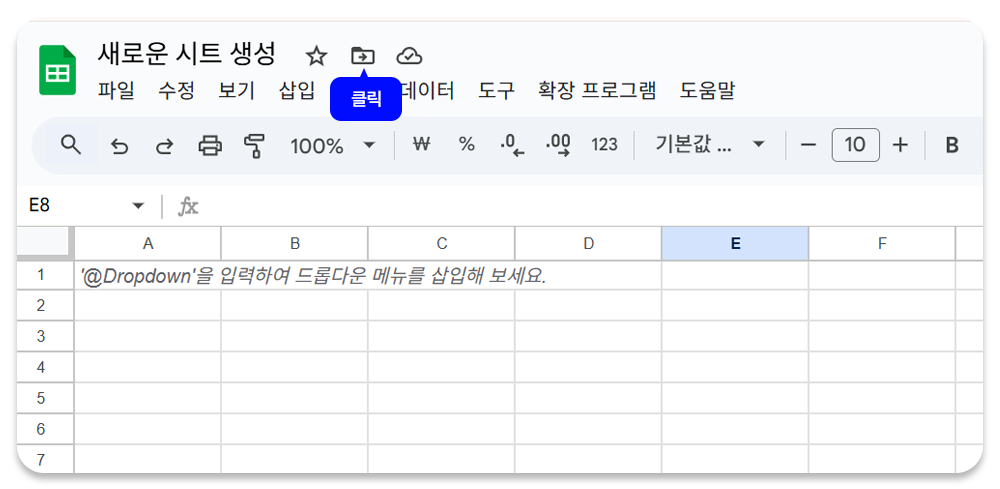Increase font size with the plus button
Image resolution: width=1000 pixels, height=489 pixels.
point(900,145)
